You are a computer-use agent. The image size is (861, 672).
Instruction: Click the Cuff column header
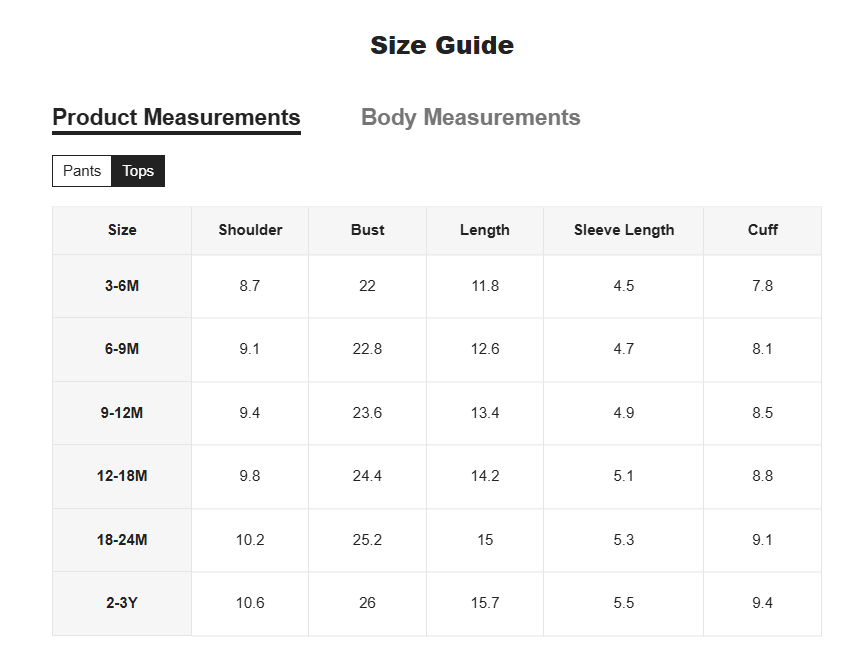762,230
